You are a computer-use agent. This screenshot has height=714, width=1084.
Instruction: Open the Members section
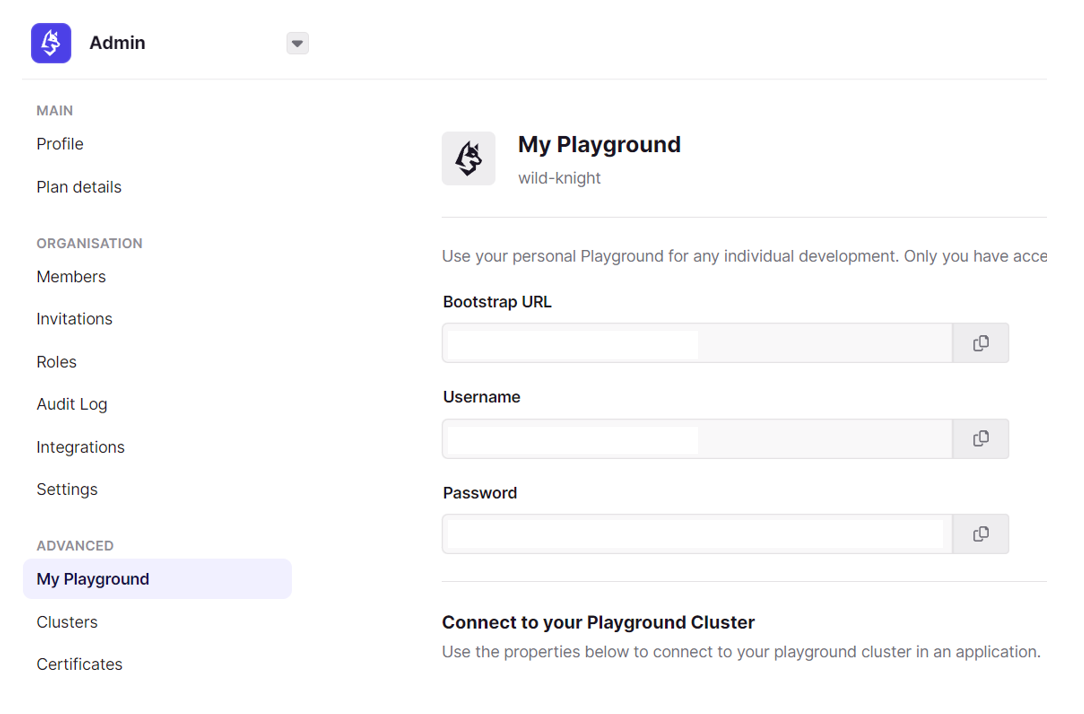[x=71, y=277]
